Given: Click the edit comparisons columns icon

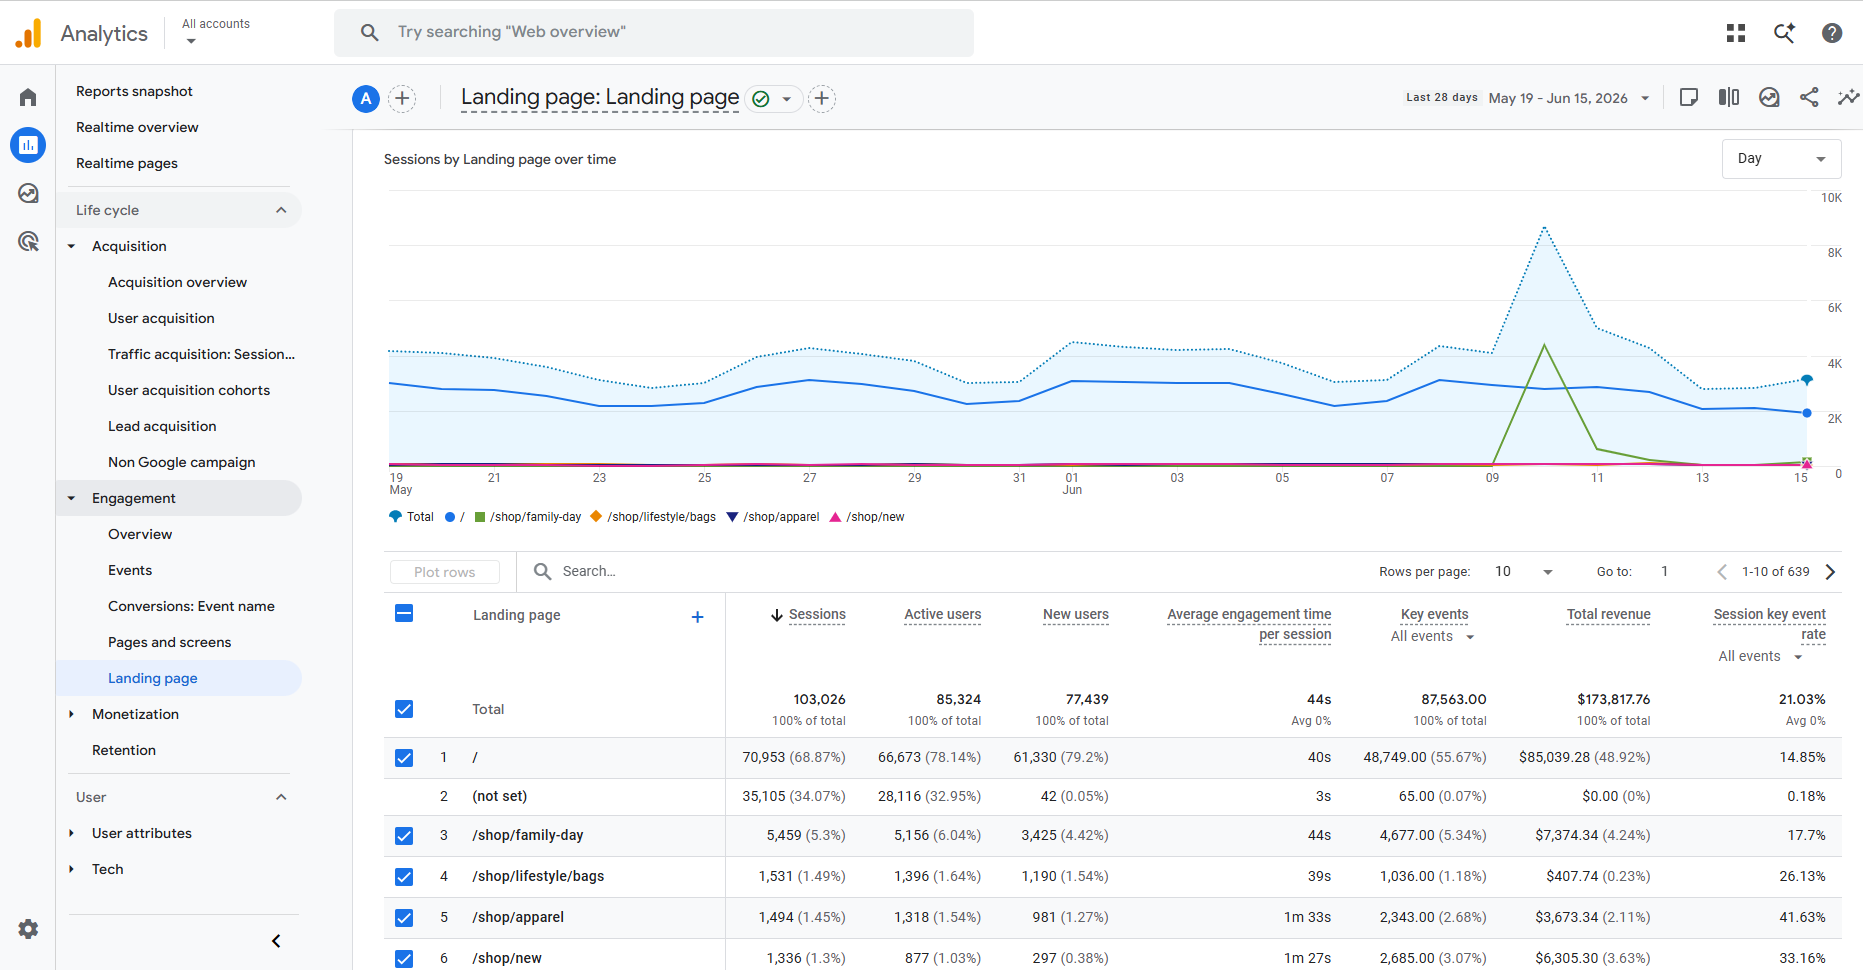Looking at the screenshot, I should 1729,97.
